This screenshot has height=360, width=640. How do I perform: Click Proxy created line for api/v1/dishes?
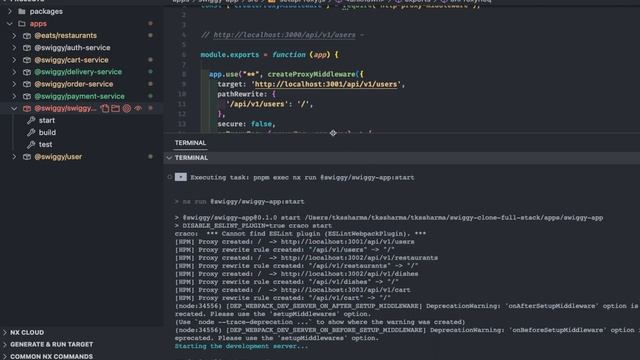coord(296,274)
